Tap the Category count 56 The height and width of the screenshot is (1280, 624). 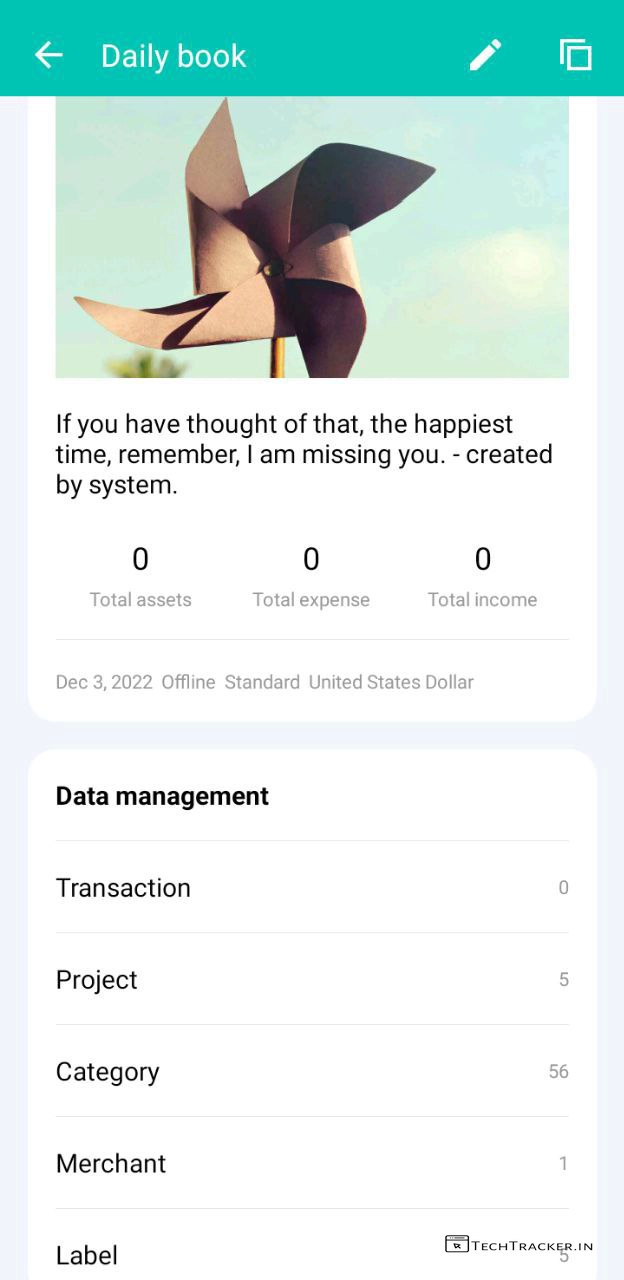(558, 1071)
